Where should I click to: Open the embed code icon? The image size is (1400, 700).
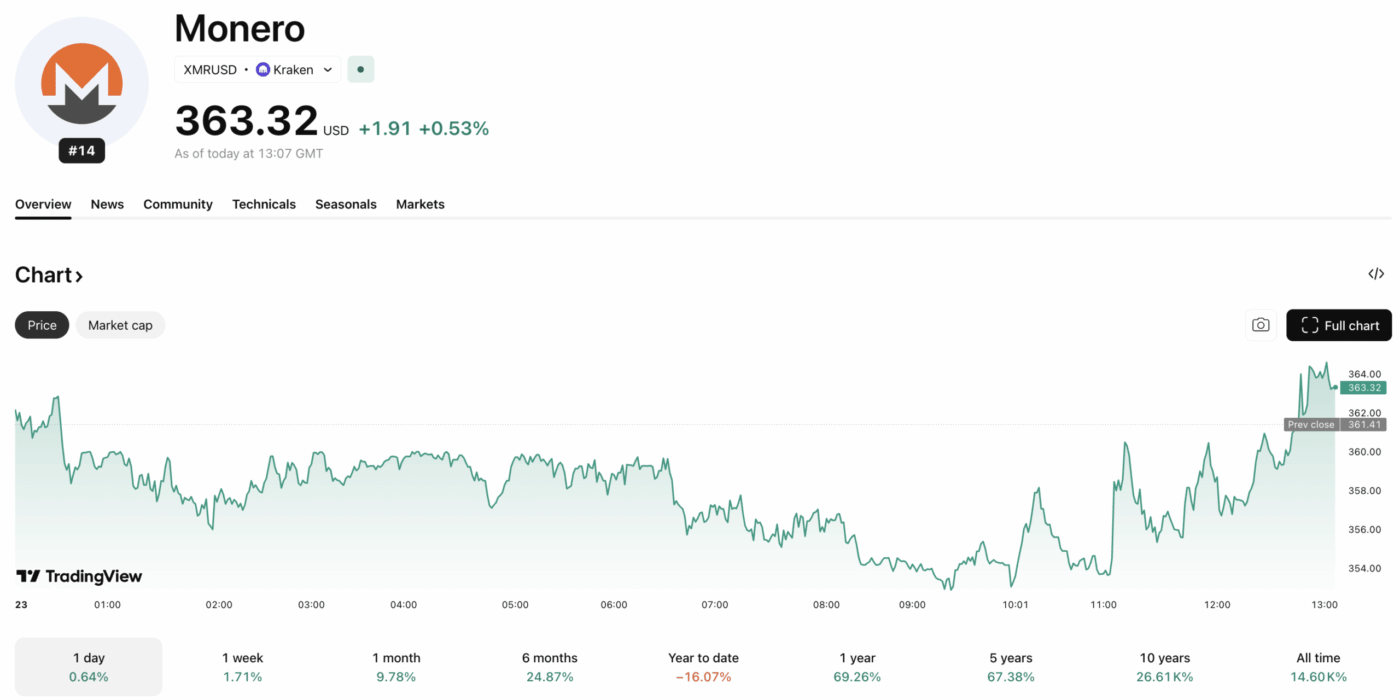(1376, 274)
